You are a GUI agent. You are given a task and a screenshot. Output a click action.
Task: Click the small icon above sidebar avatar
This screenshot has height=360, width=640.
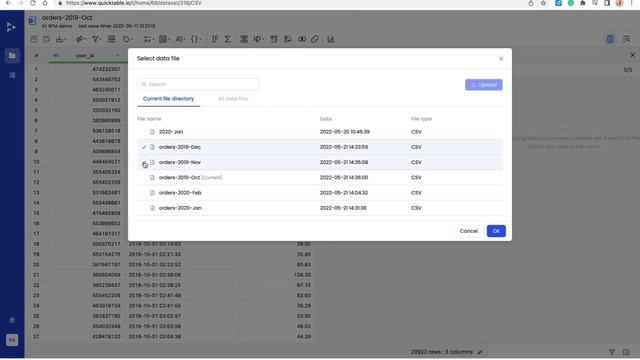tap(12, 320)
